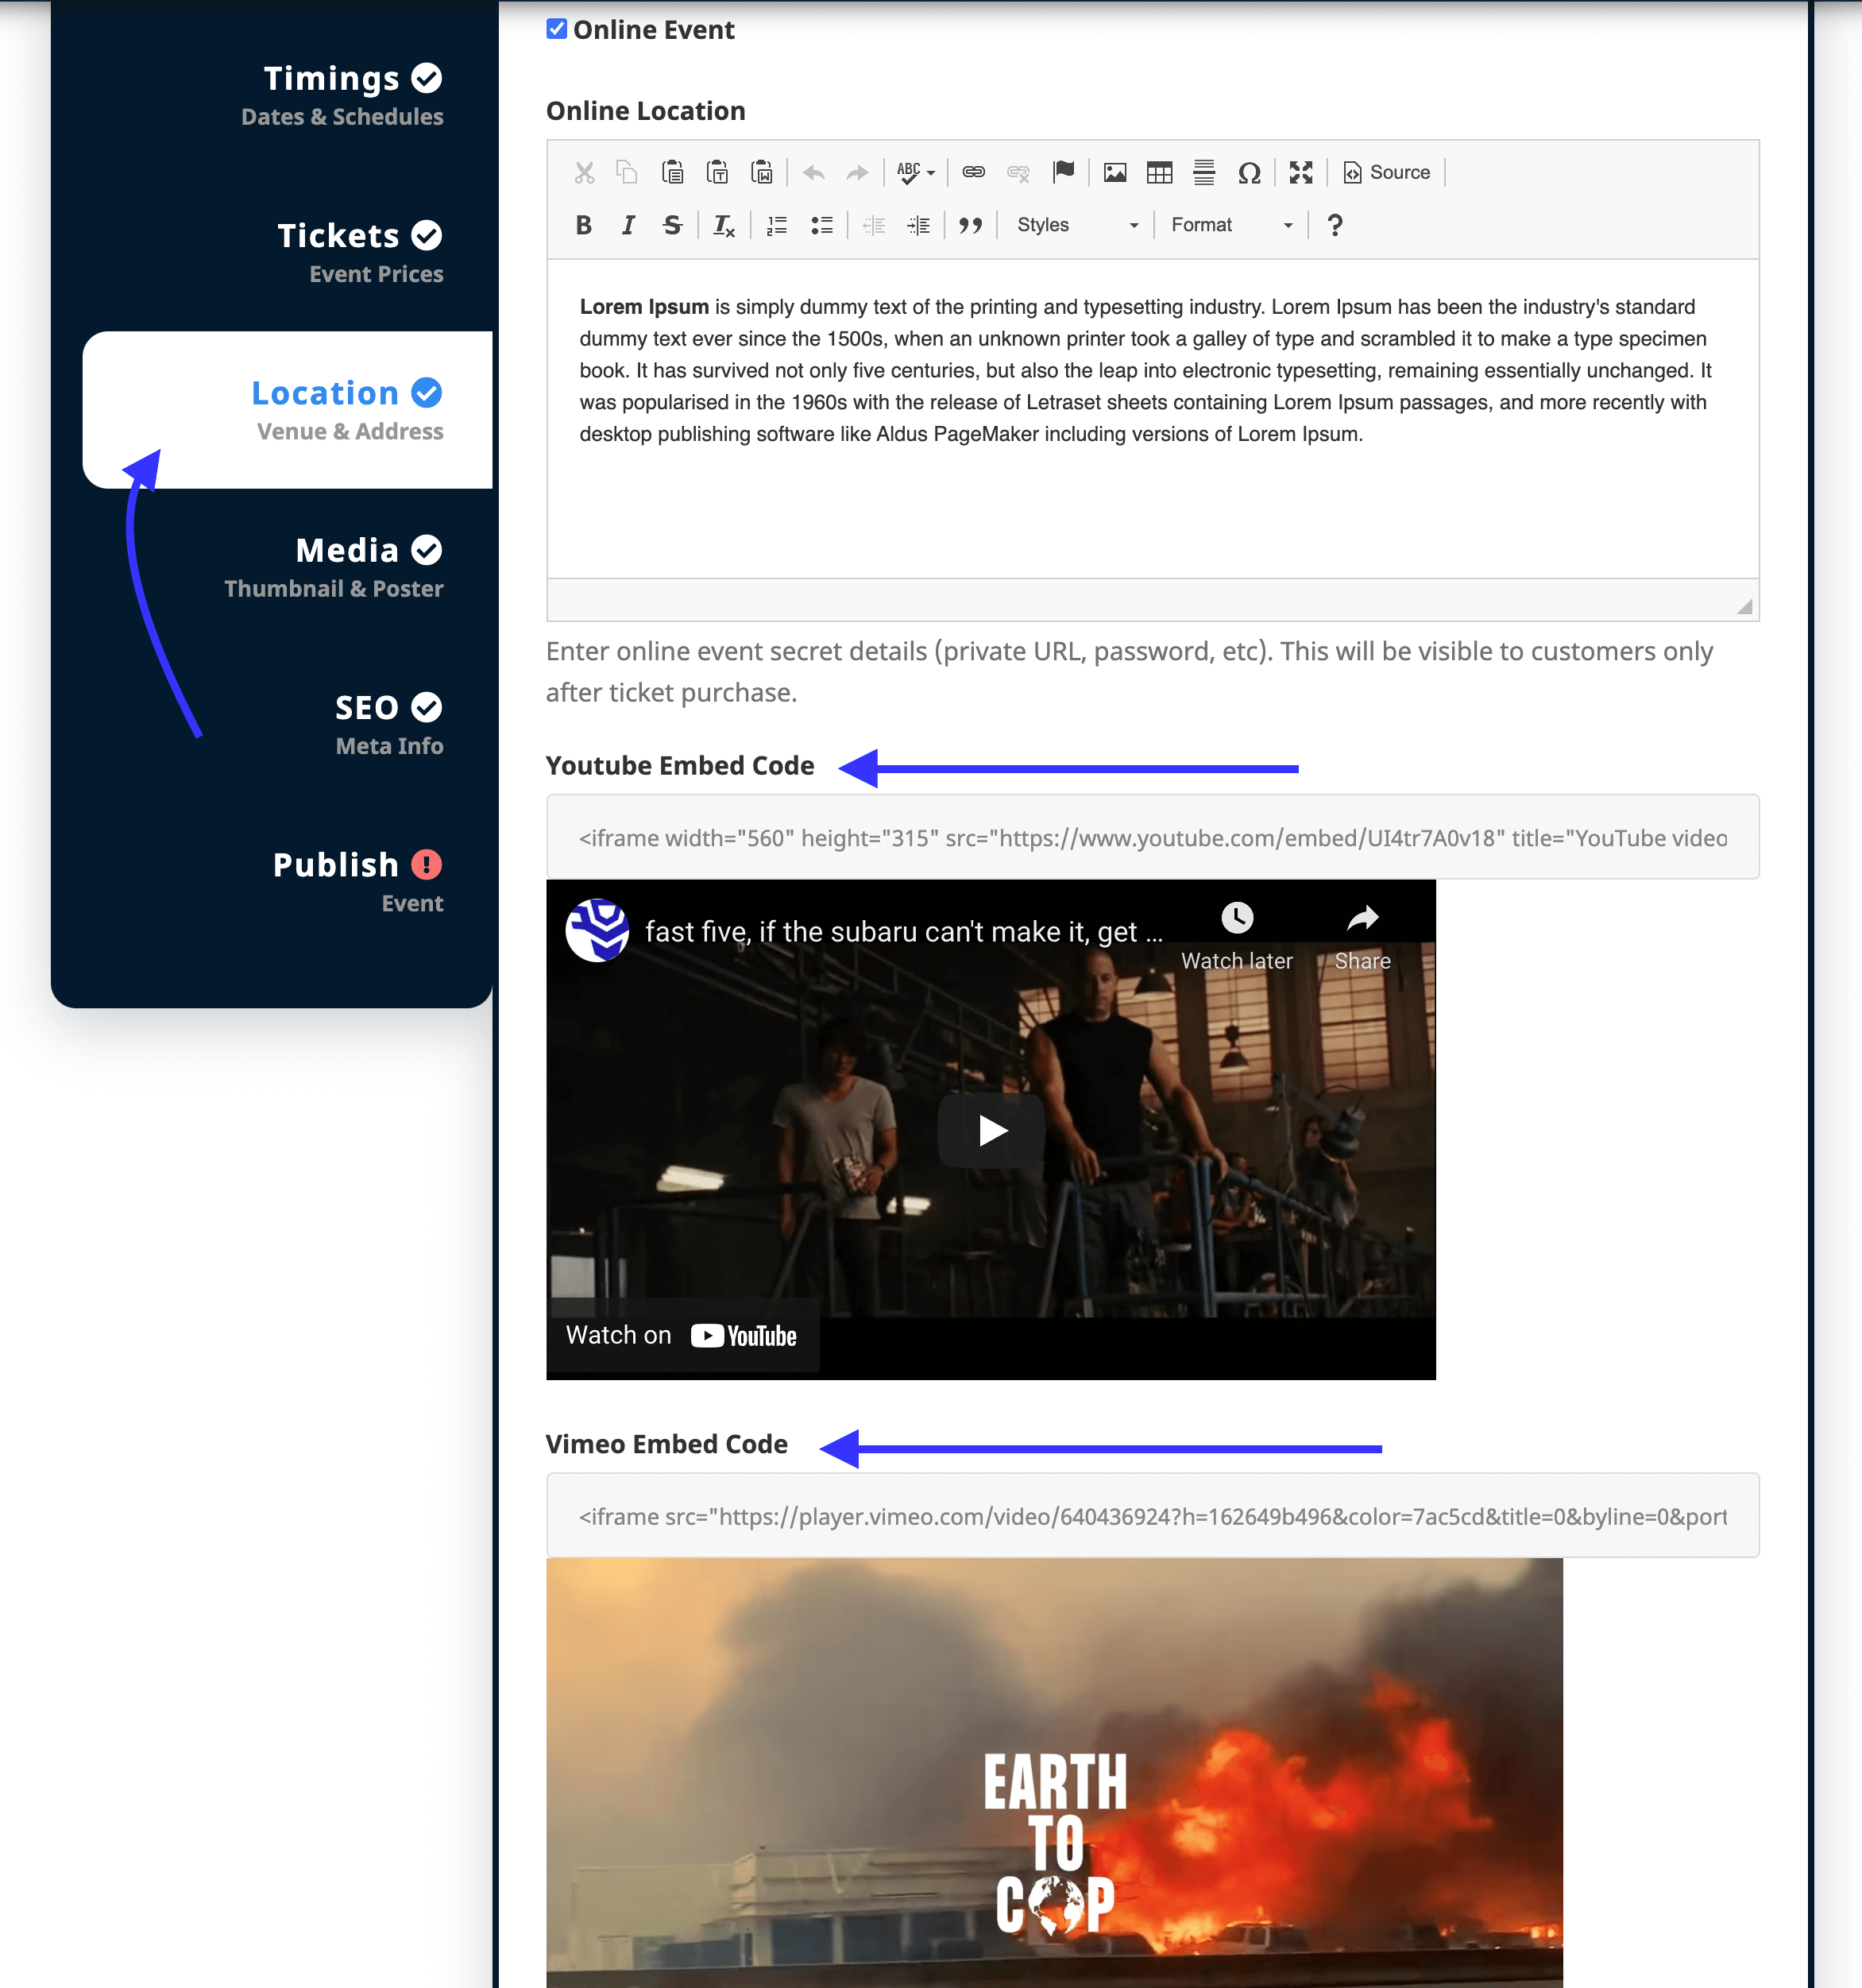Screen dimensions: 1862x1988
Task: Insert a special character with the omega icon
Action: pyautogui.click(x=1250, y=172)
